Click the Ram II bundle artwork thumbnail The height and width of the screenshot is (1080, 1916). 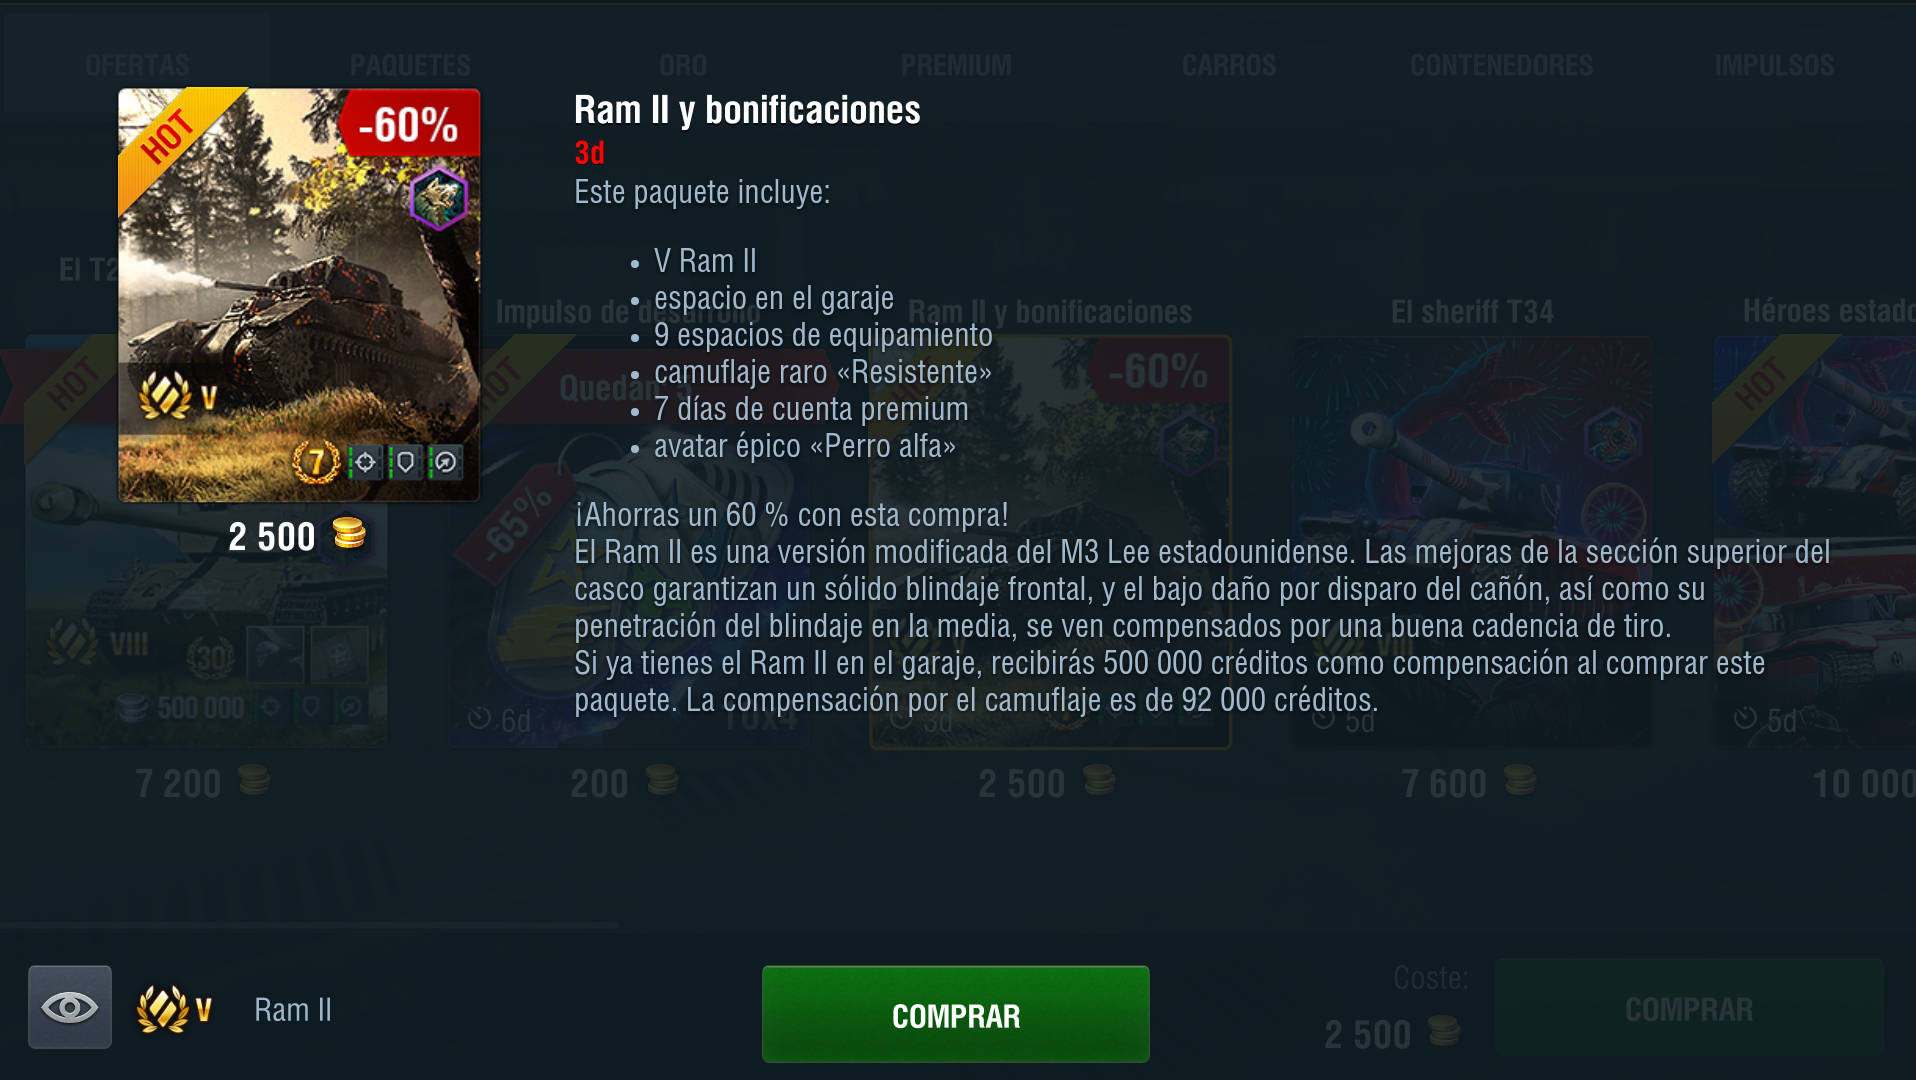coord(299,295)
